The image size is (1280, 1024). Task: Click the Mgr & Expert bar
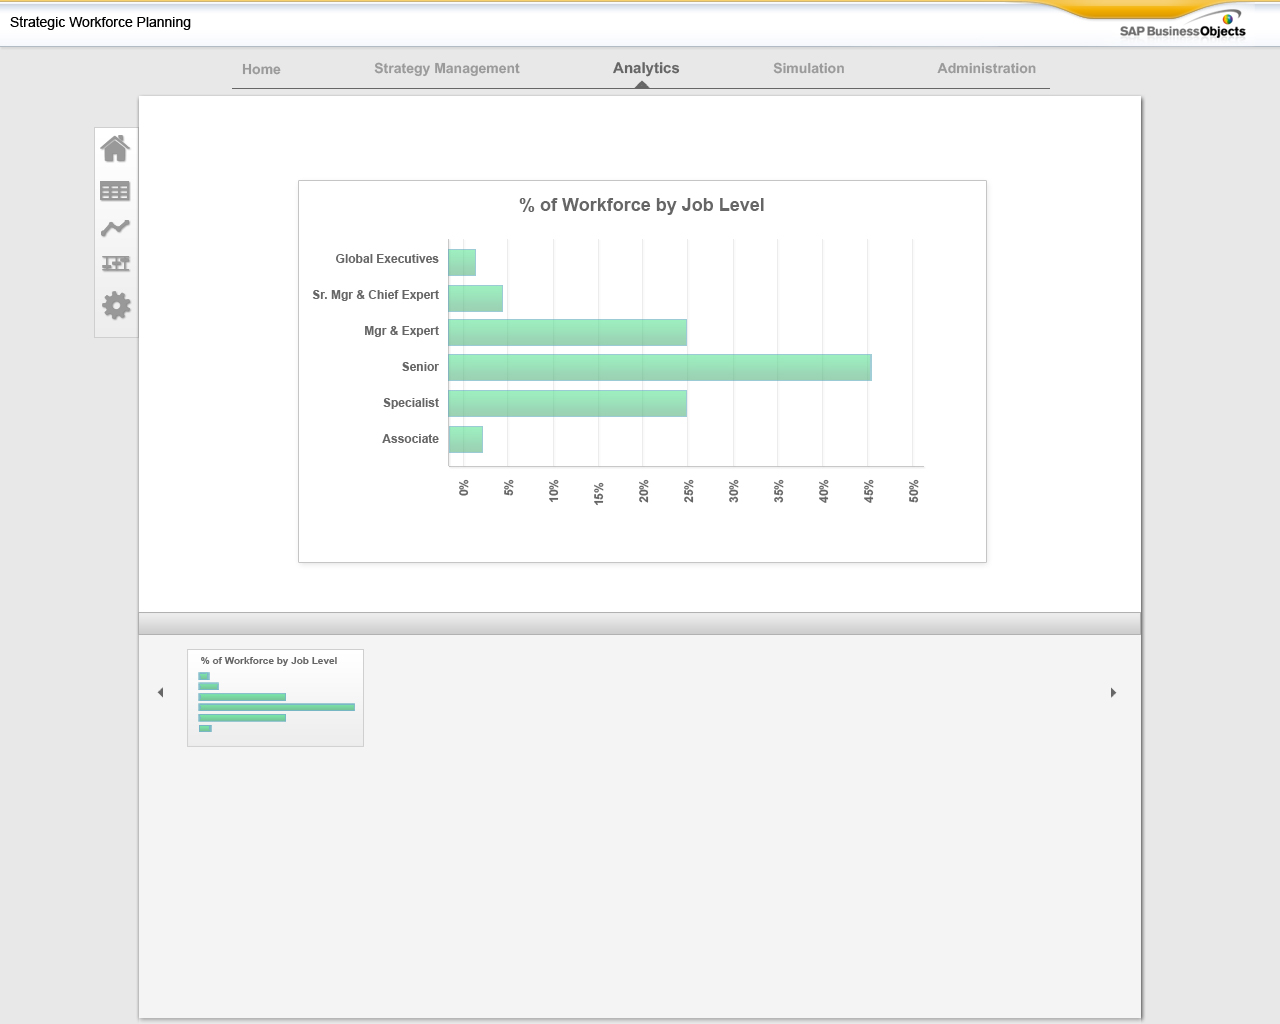coord(567,332)
